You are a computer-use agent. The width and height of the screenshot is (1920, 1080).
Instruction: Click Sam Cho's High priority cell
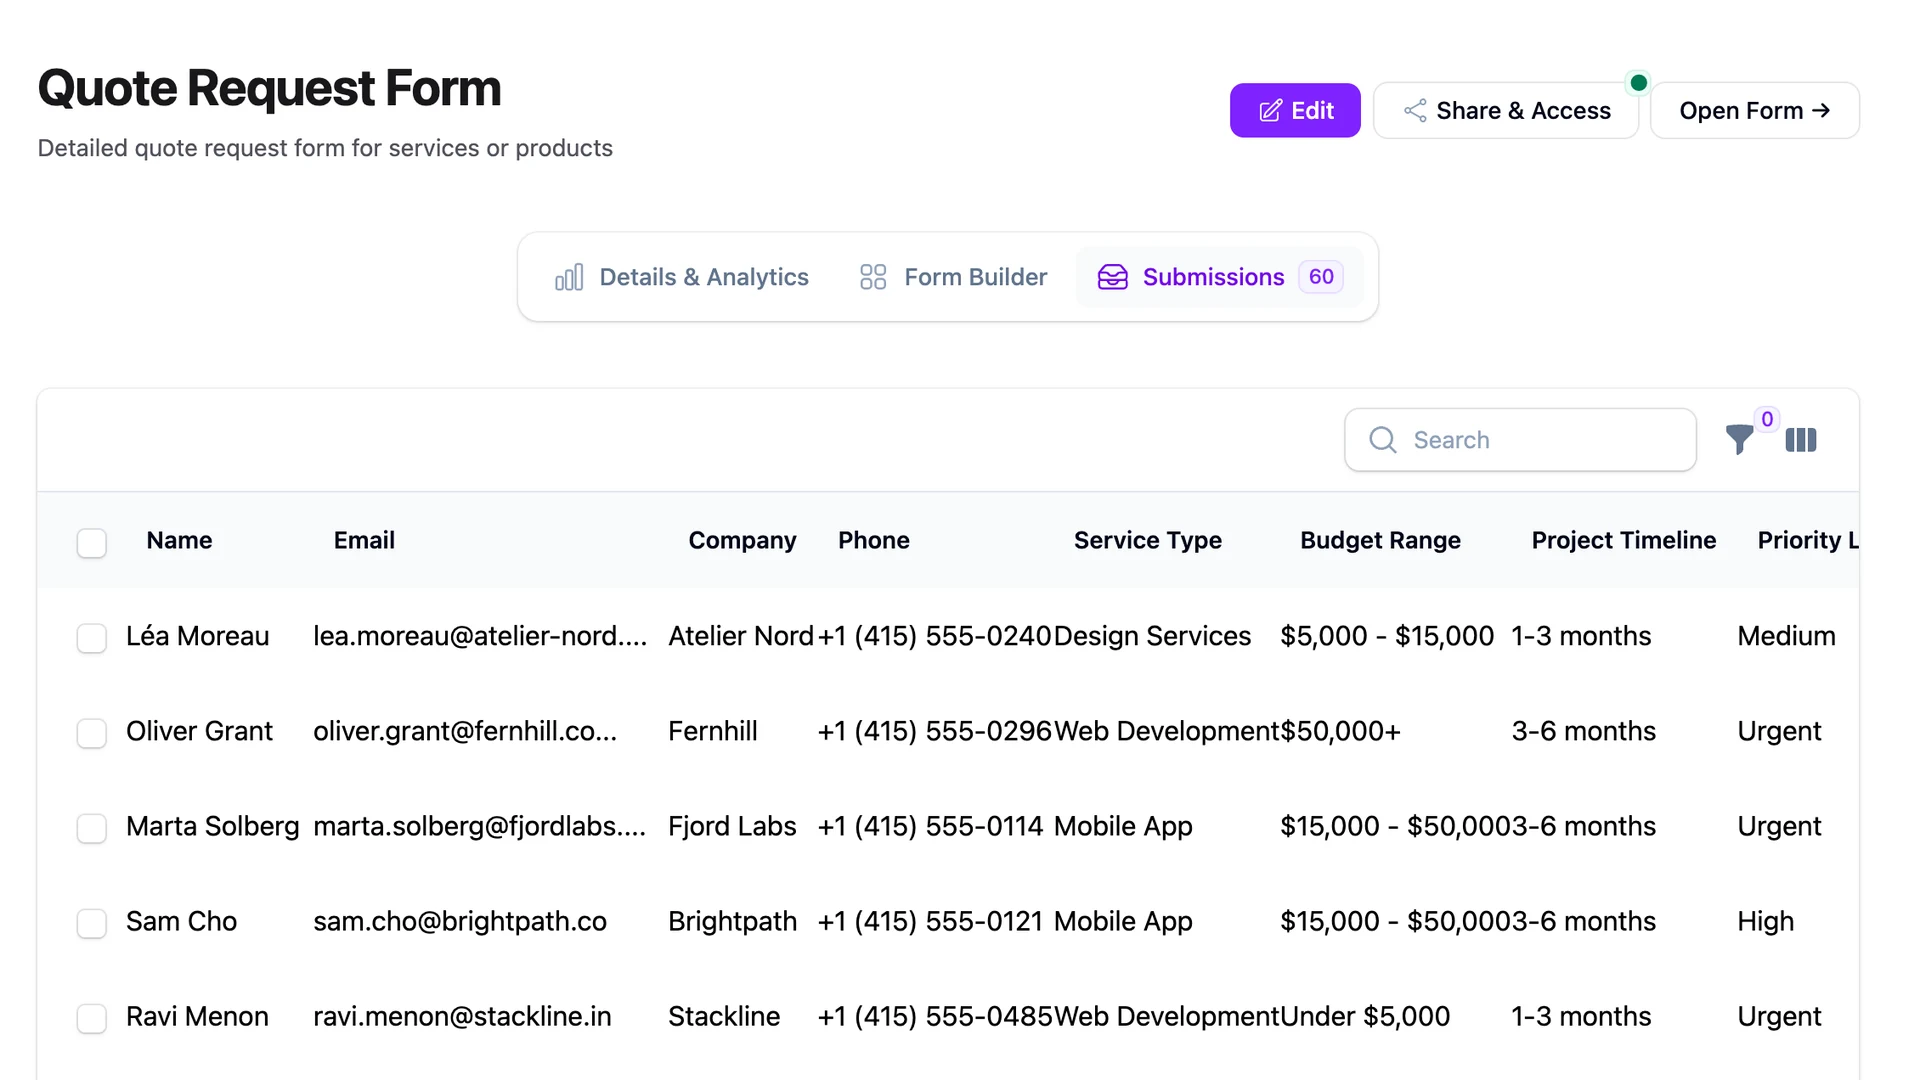pos(1765,921)
